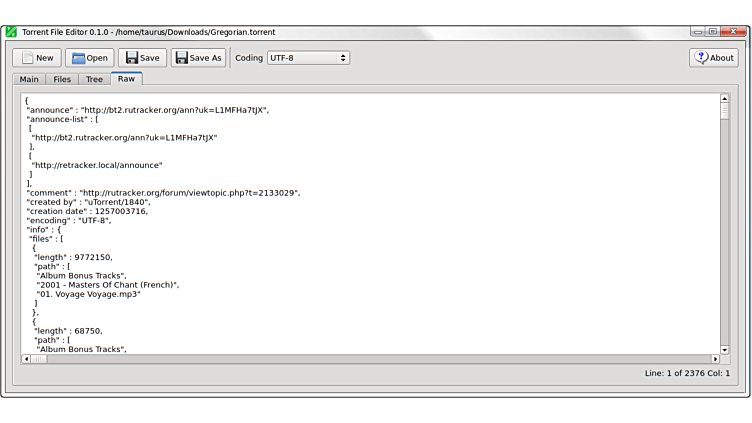The height and width of the screenshot is (423, 752).
Task: Open a torrent file with Open button
Action: (89, 58)
